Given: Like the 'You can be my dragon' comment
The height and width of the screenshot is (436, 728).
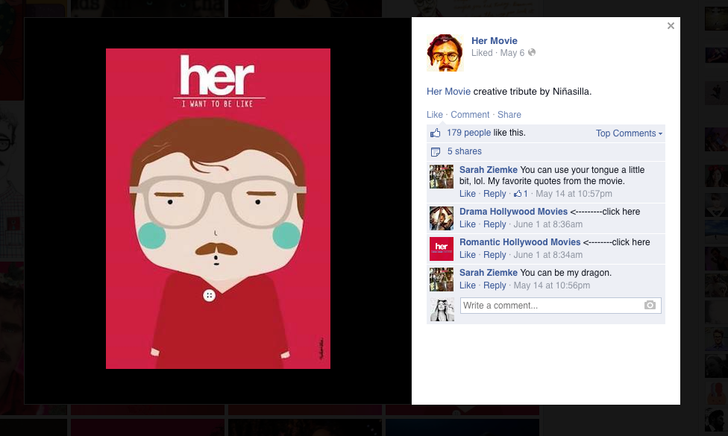Looking at the screenshot, I should point(468,286).
